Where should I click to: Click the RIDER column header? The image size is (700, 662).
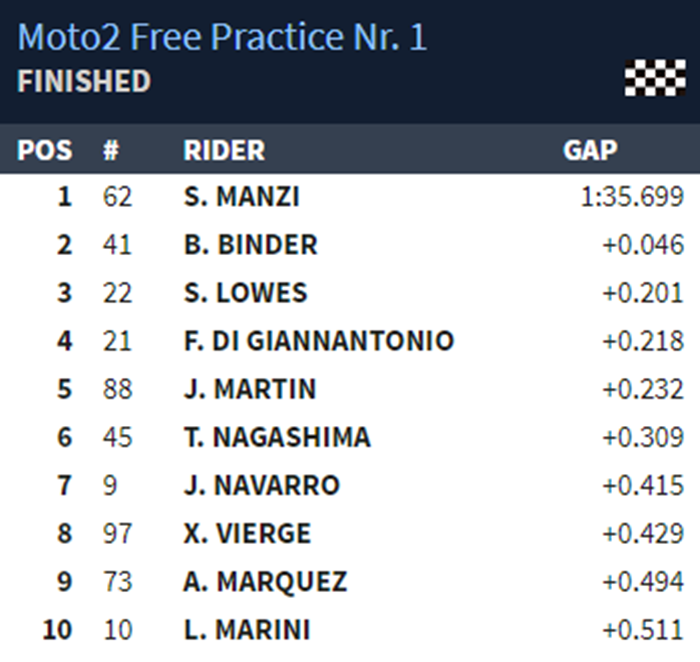coord(224,150)
